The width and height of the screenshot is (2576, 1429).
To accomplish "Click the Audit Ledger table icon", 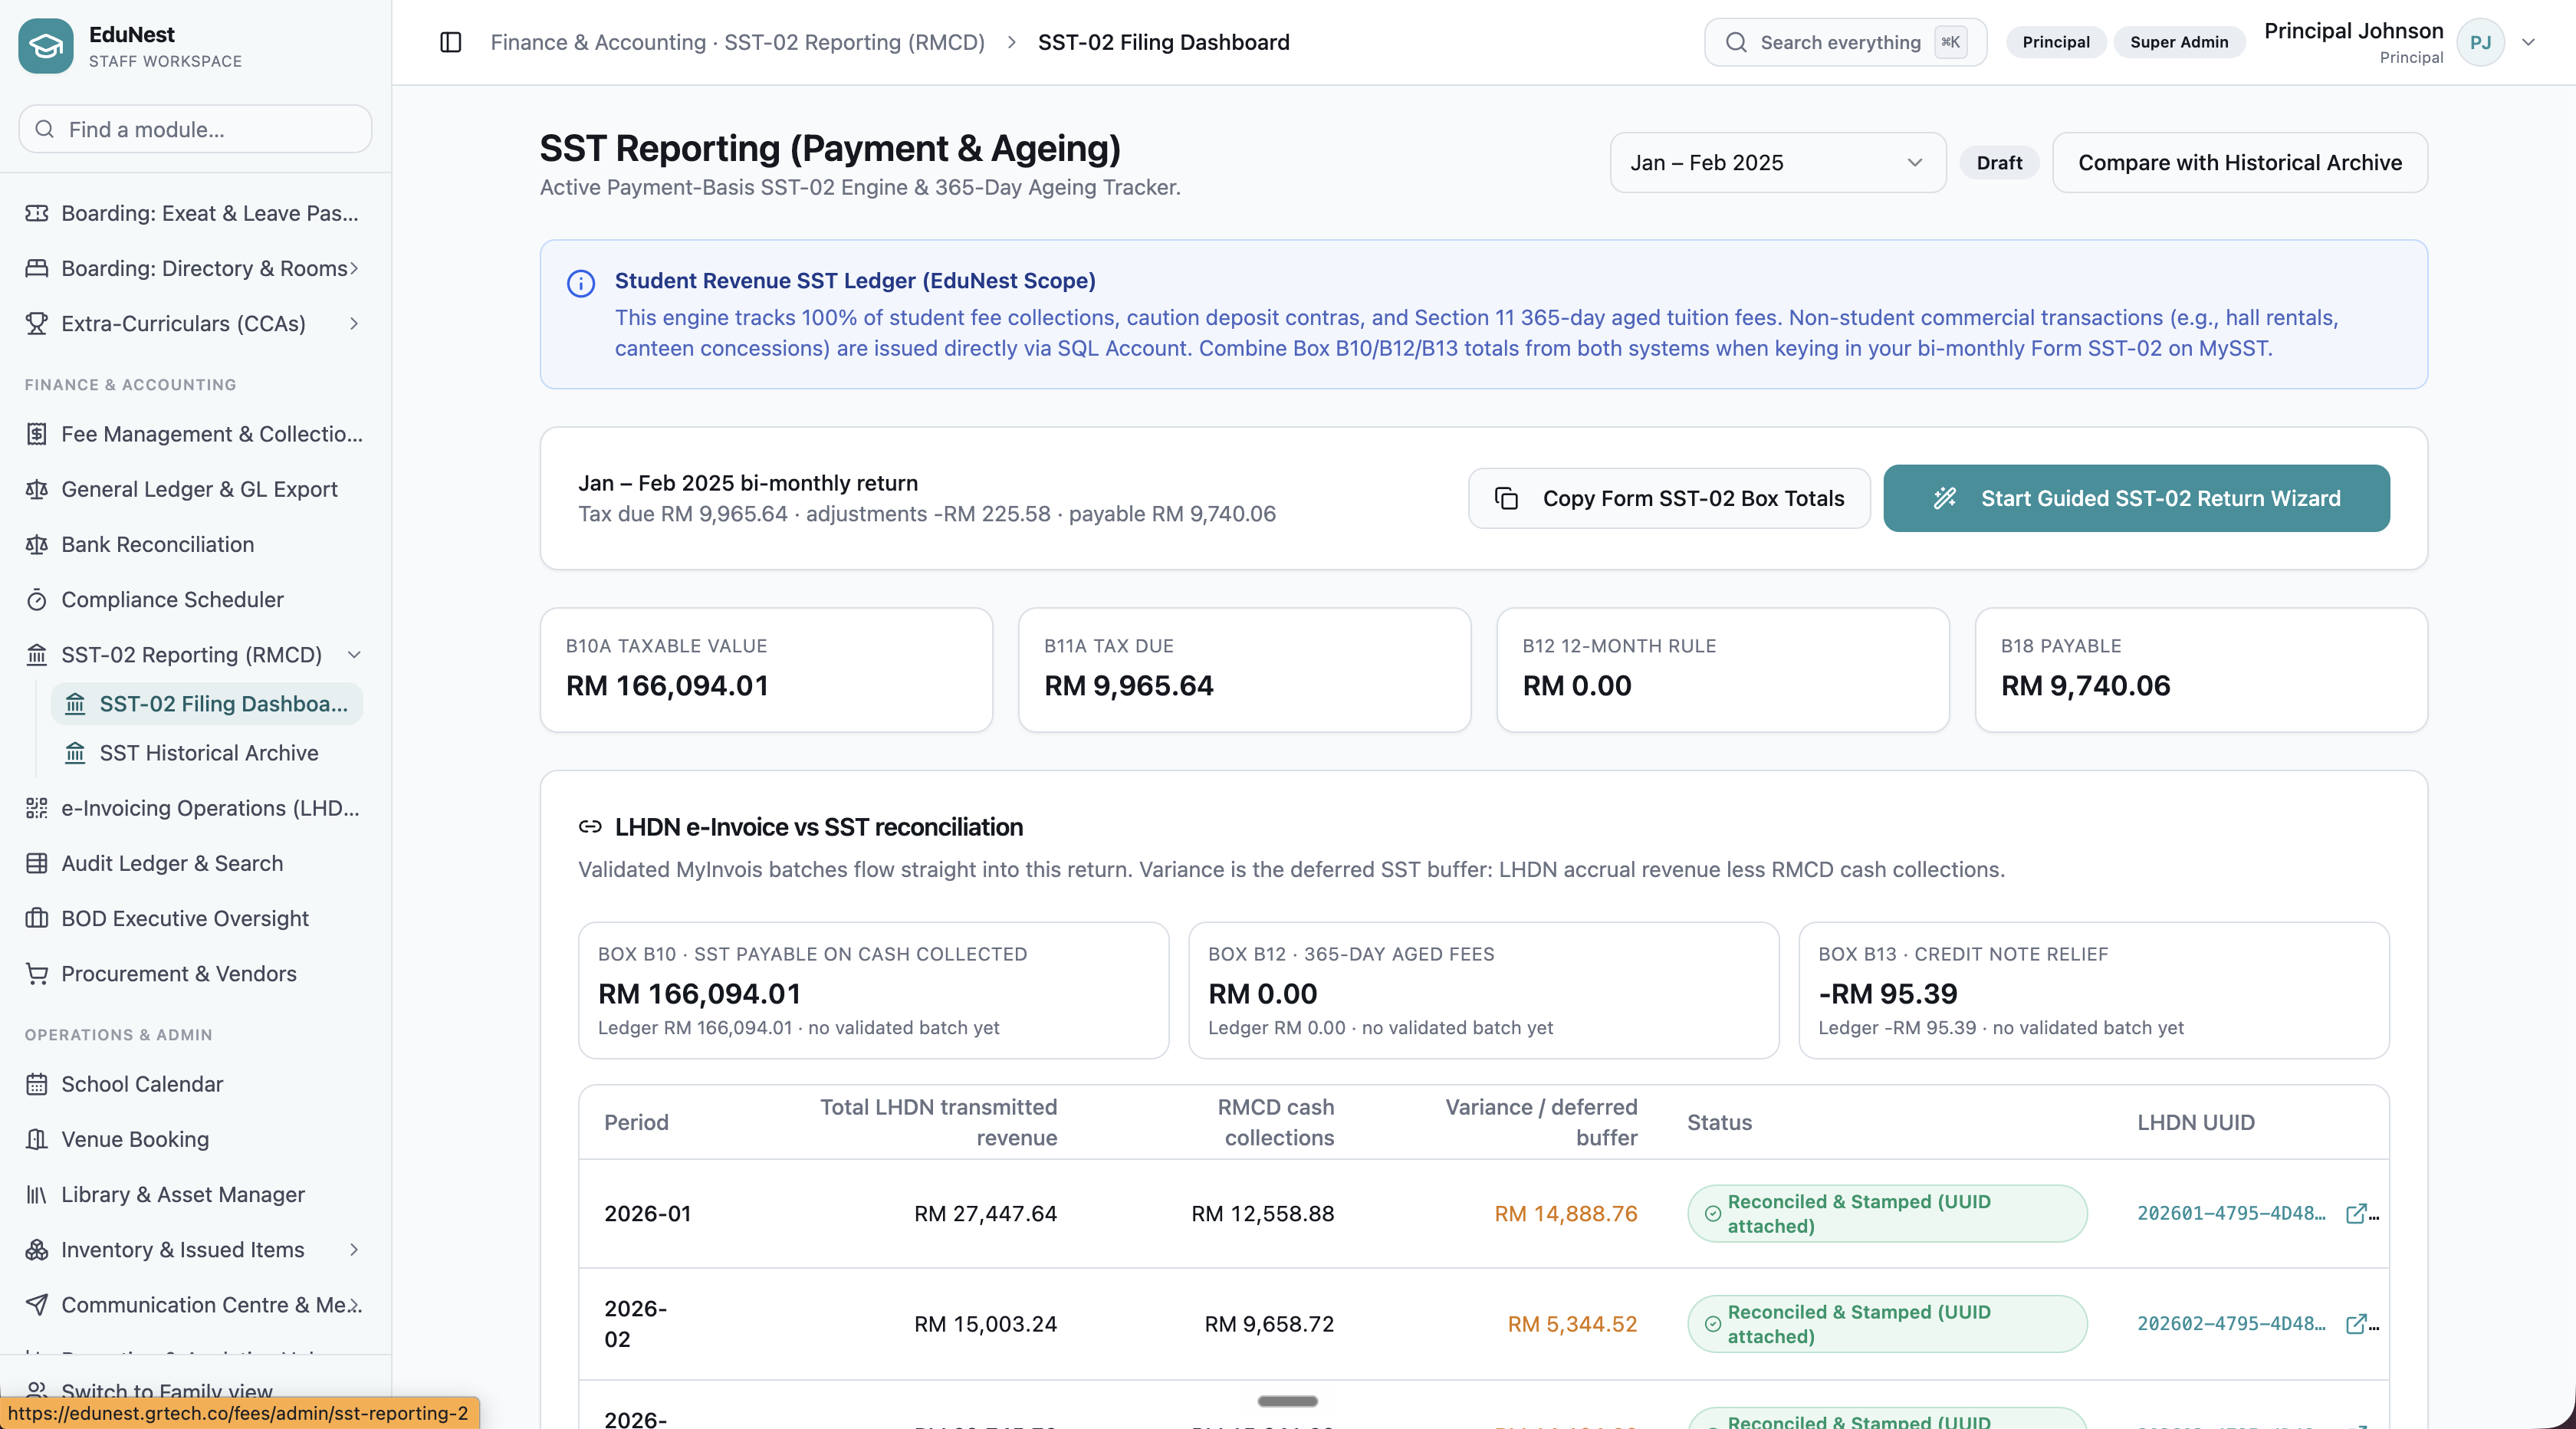I will [x=37, y=863].
